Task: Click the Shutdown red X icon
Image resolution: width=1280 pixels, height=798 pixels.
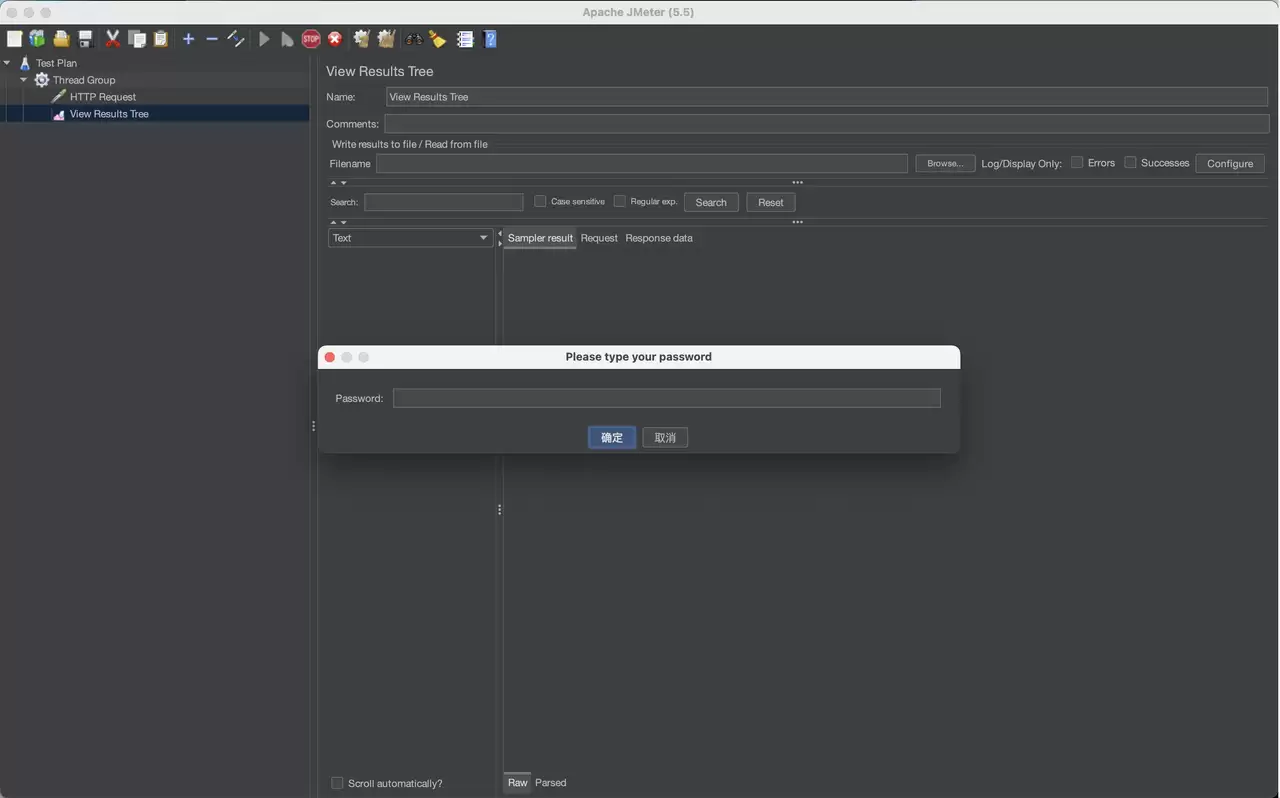Action: point(335,39)
